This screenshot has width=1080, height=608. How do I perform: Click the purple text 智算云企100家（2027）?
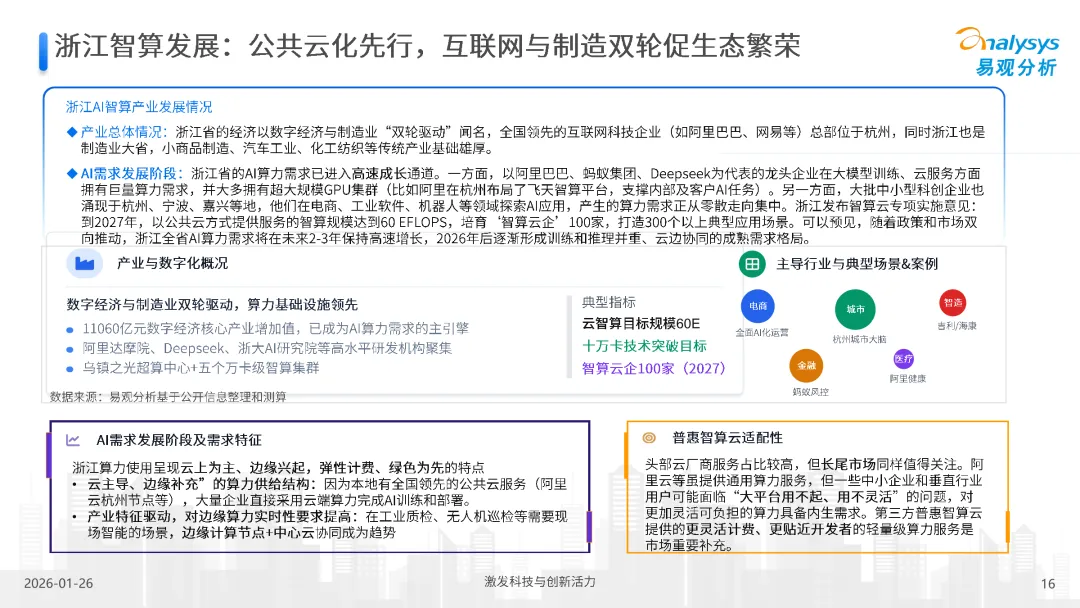(654, 368)
